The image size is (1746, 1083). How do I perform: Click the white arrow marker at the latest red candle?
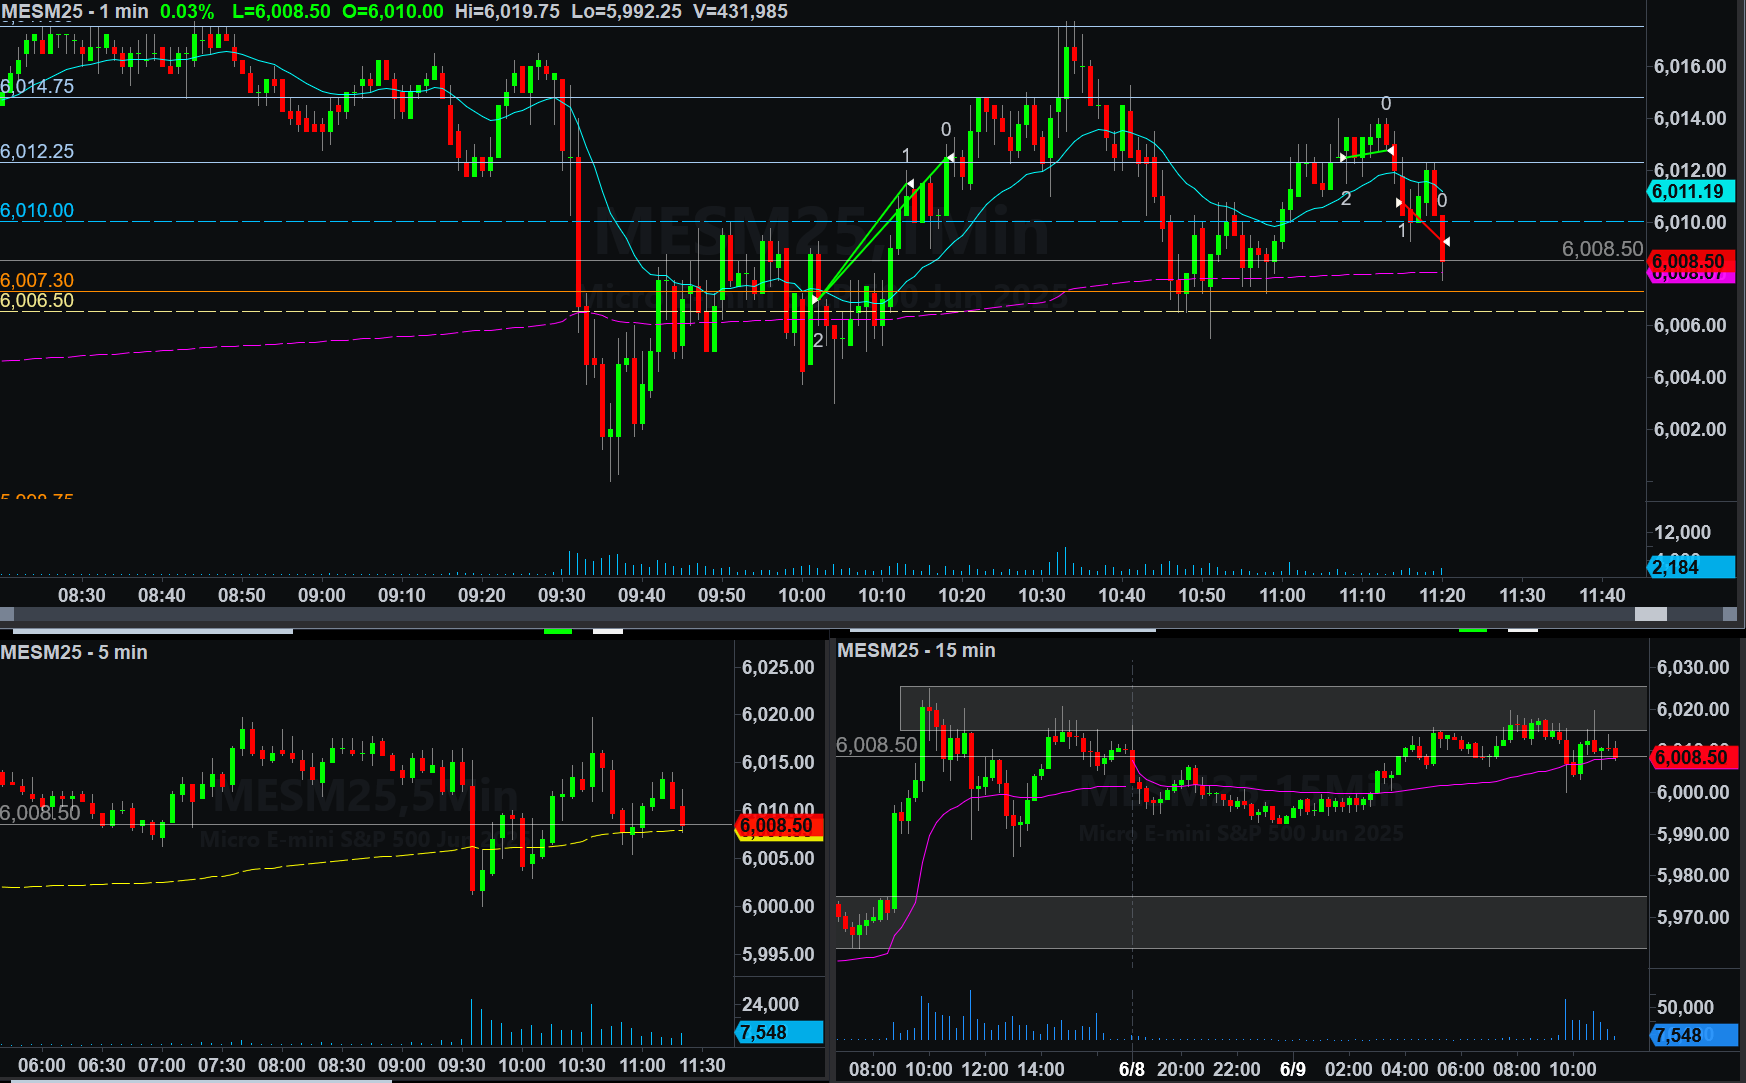pos(1446,242)
